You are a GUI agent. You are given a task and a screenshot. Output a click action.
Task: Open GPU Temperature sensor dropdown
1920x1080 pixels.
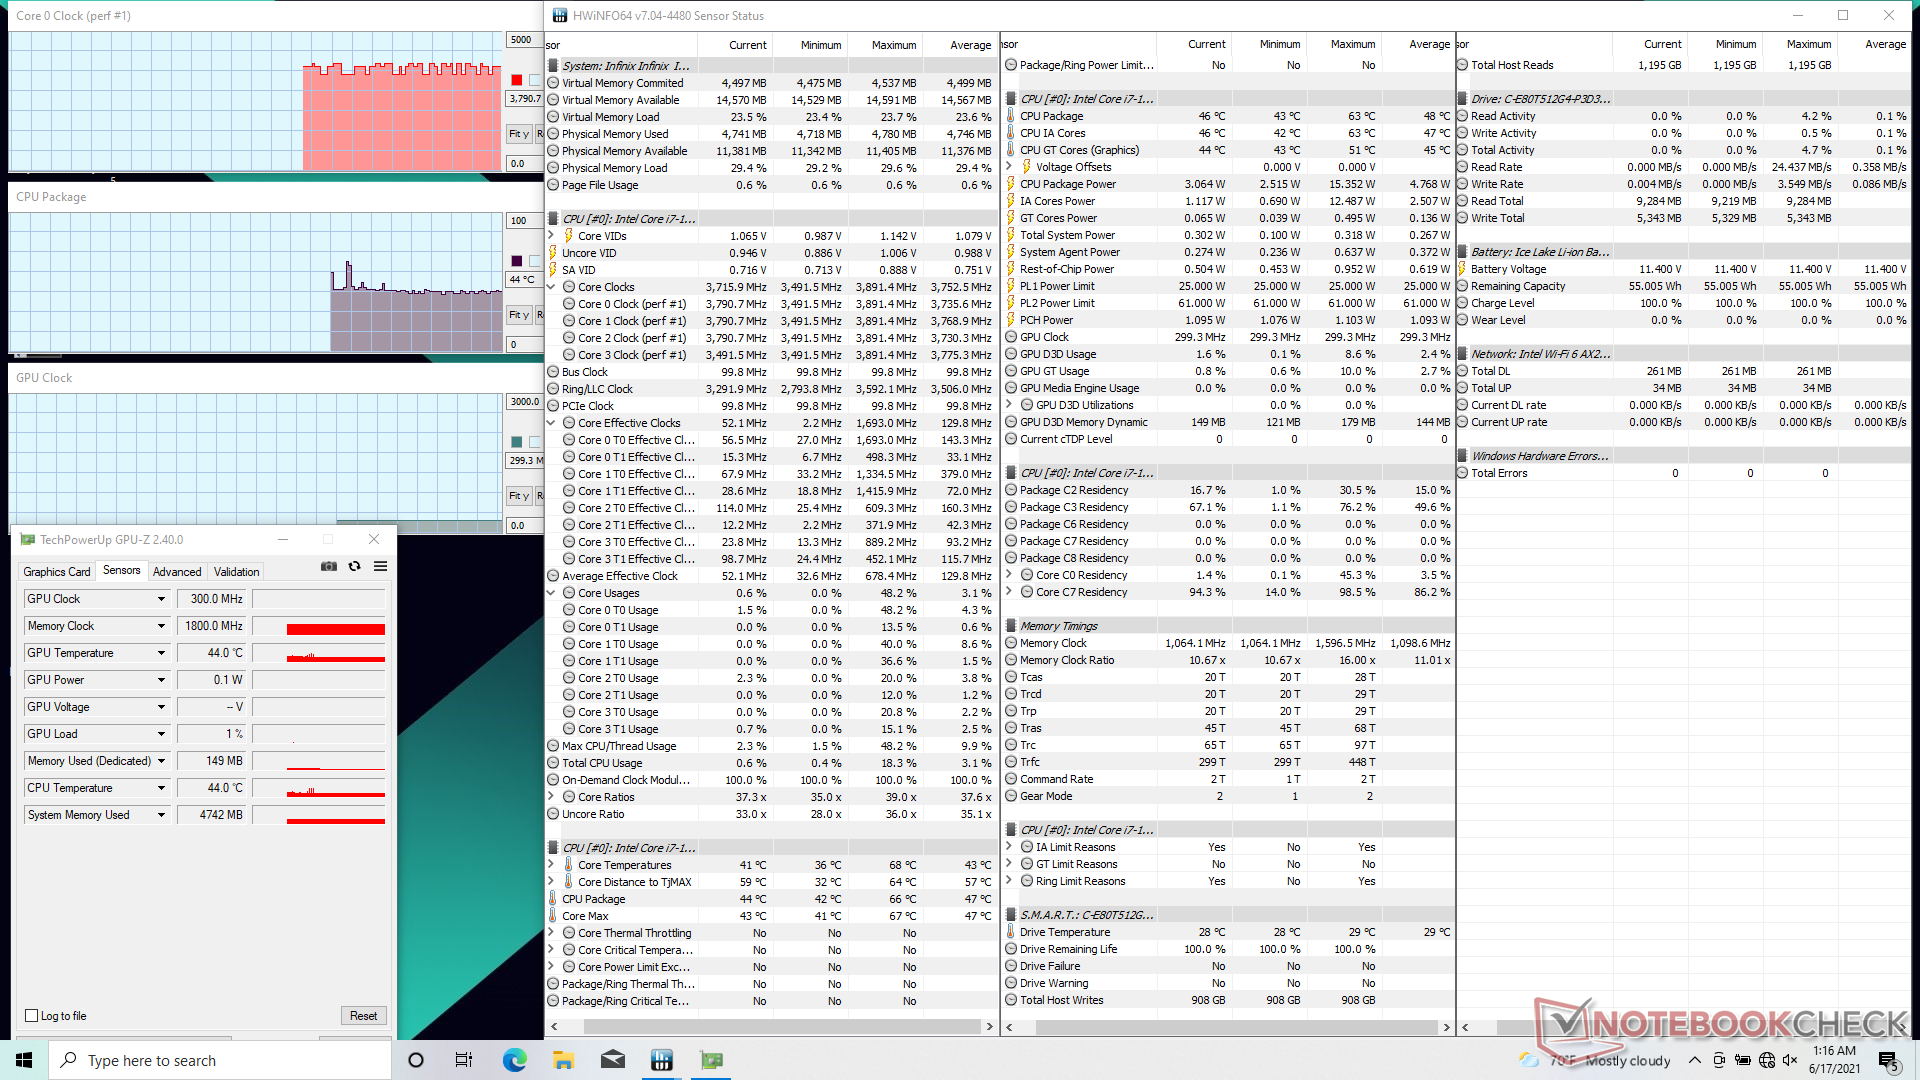tap(161, 653)
